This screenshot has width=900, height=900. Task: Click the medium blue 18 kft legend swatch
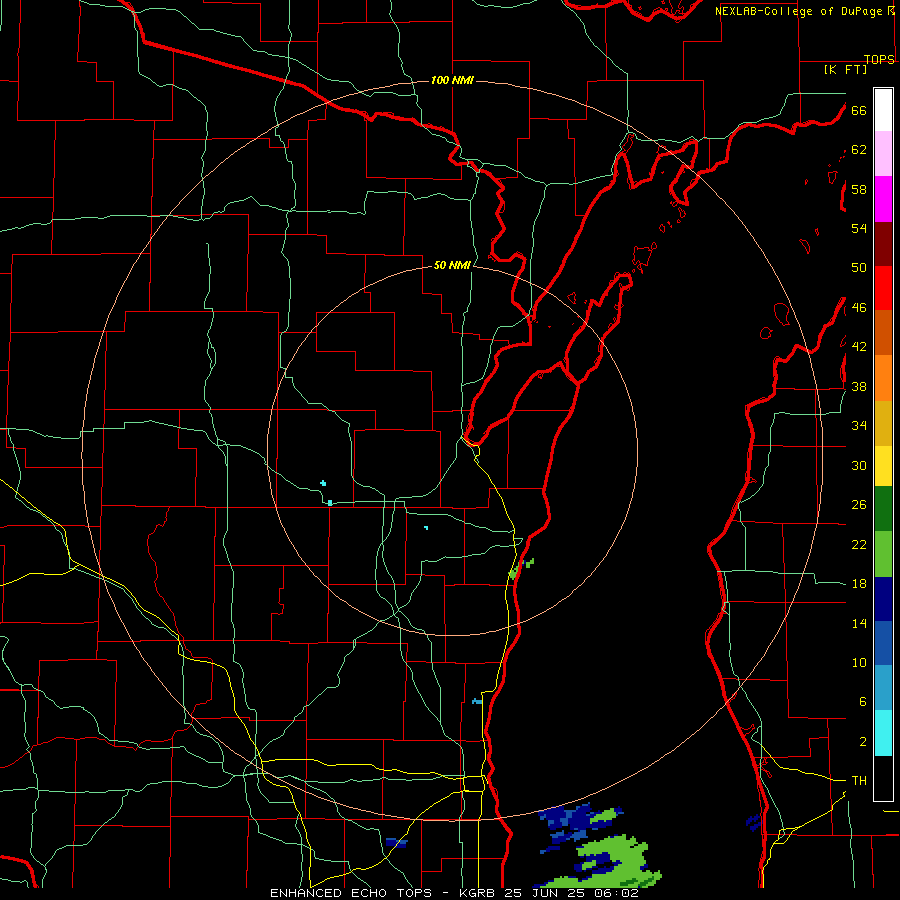tap(883, 643)
